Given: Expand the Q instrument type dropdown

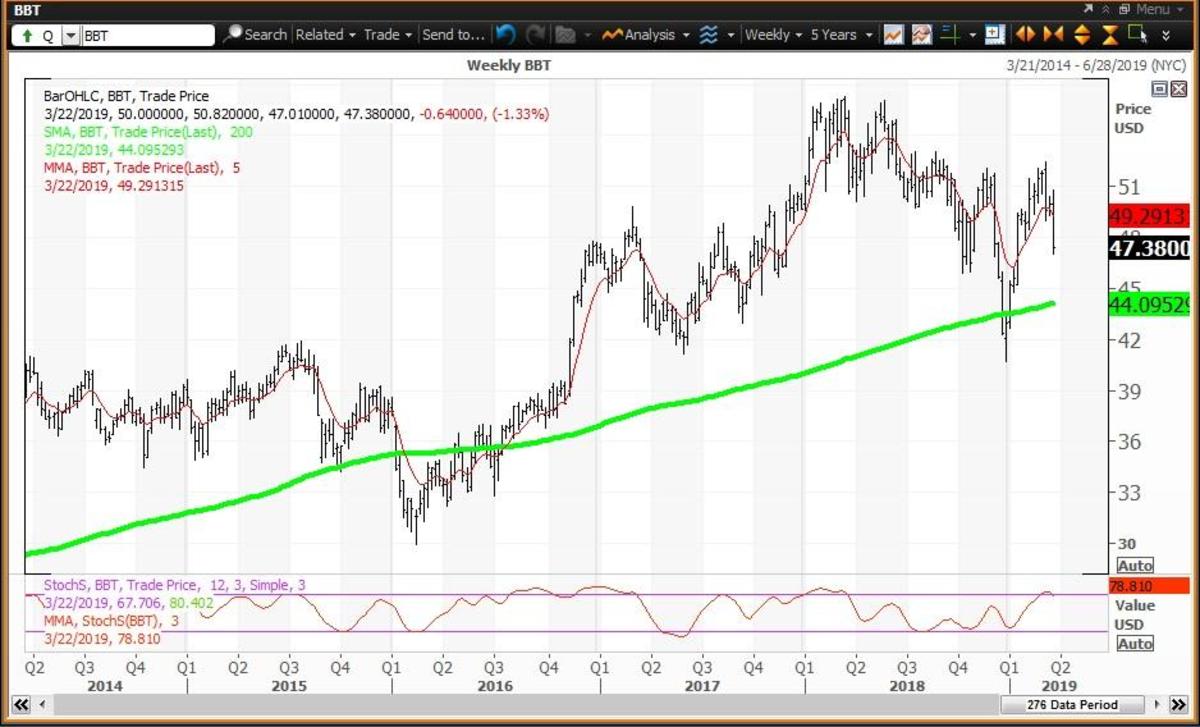Looking at the screenshot, I should [x=70, y=36].
